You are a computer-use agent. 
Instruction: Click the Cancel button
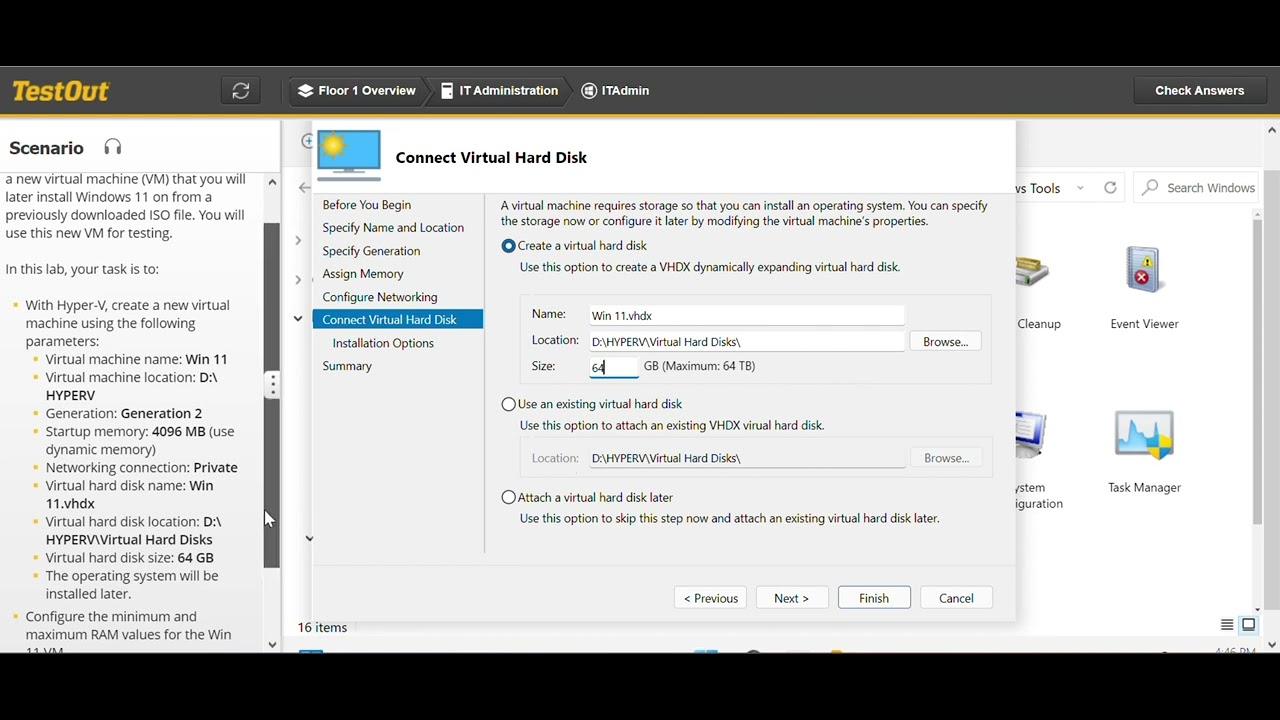(956, 598)
